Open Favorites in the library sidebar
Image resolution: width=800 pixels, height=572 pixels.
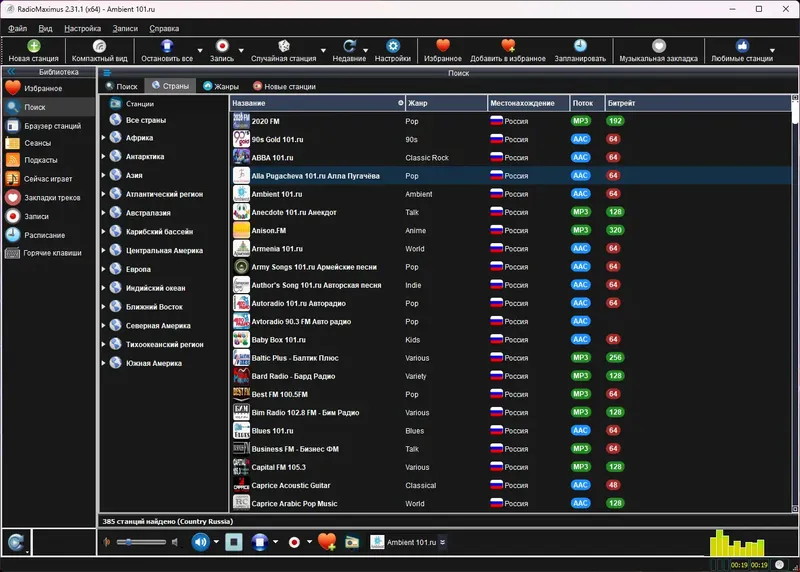[x=48, y=88]
